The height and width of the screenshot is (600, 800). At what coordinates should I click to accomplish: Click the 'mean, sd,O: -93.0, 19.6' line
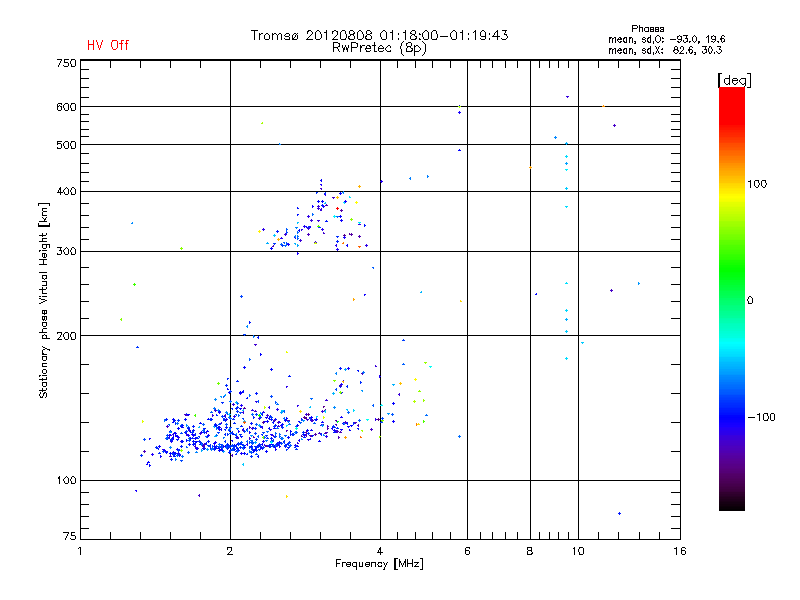(666, 39)
